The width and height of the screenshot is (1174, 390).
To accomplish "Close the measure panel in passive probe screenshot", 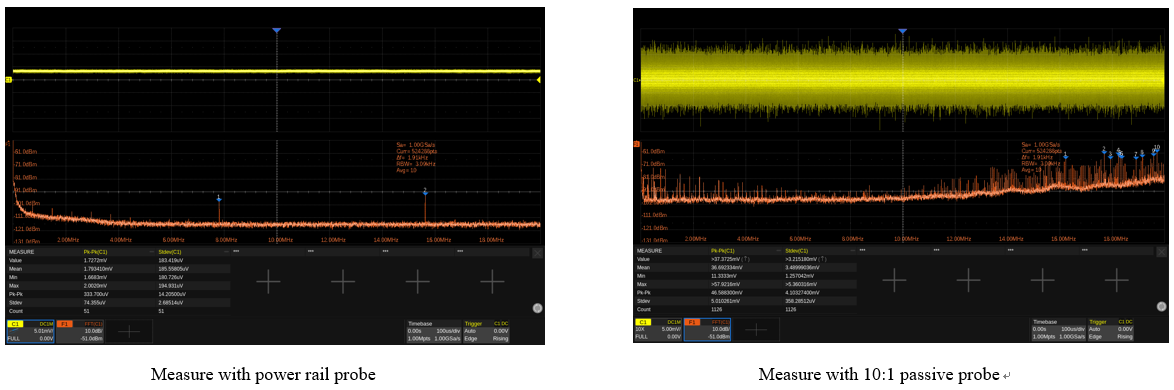I will coord(1162,253).
